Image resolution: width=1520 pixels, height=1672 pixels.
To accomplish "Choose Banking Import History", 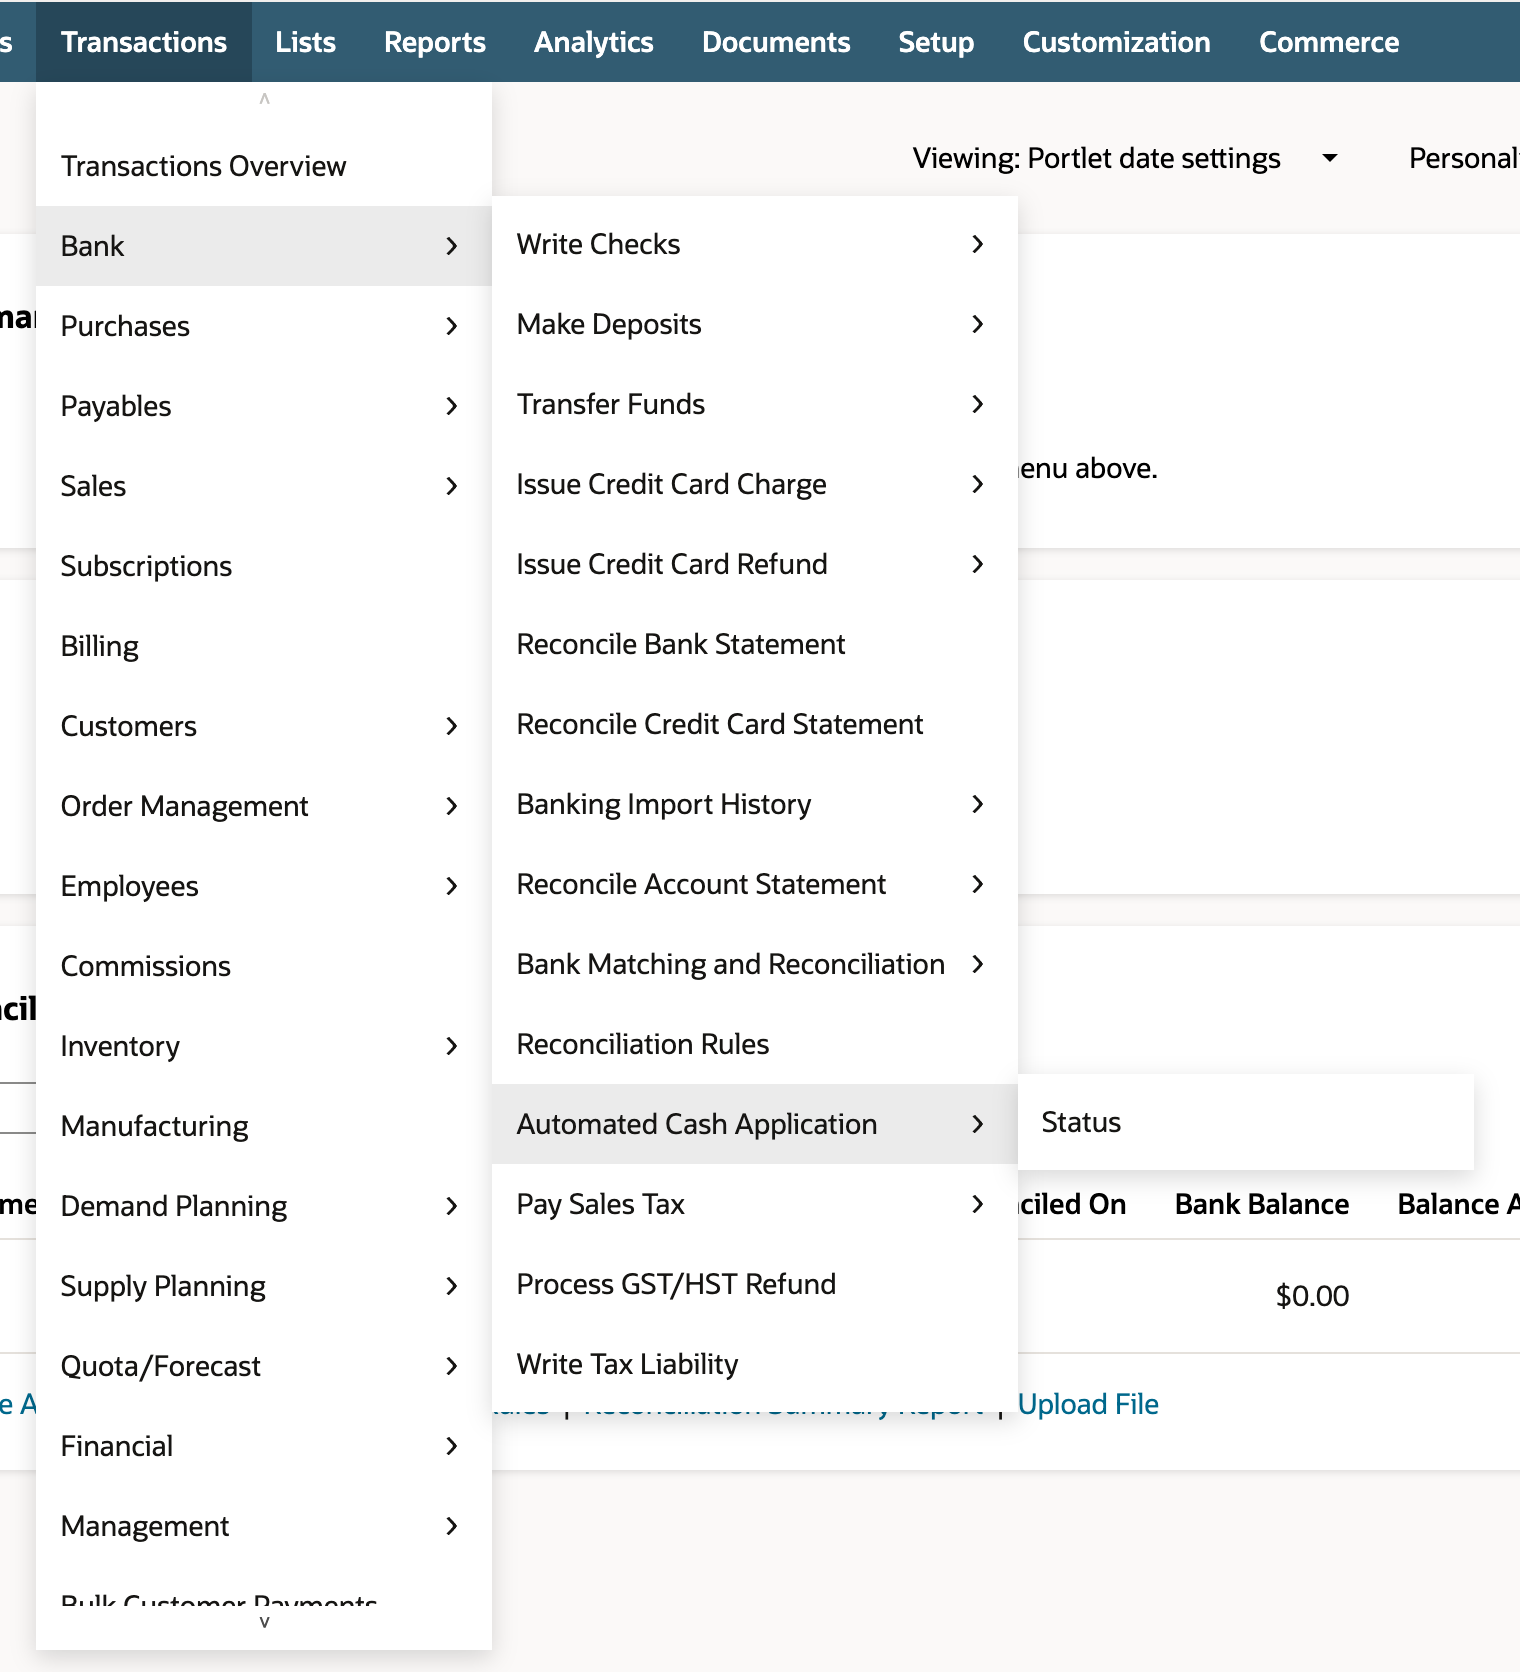I will 755,804.
